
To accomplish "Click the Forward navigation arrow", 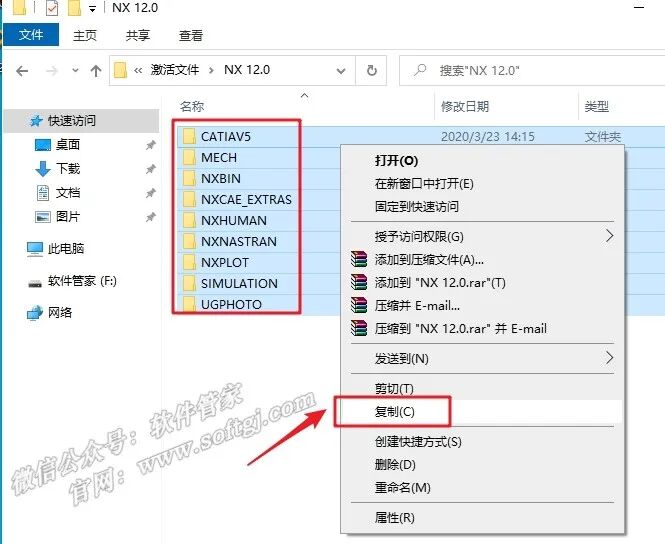I will coord(52,71).
